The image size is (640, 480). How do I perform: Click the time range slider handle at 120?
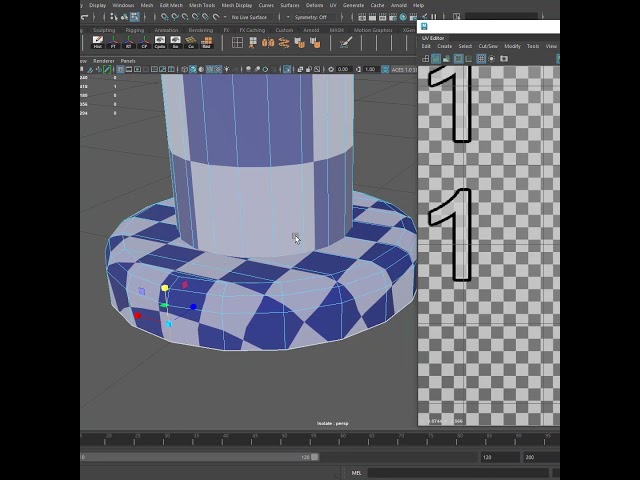coord(315,457)
